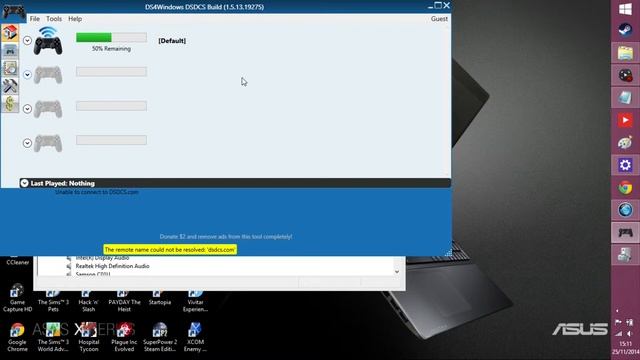Switch to the DS4Windows controller taskbar icon
The width and height of the screenshot is (640, 360).
pos(625,233)
